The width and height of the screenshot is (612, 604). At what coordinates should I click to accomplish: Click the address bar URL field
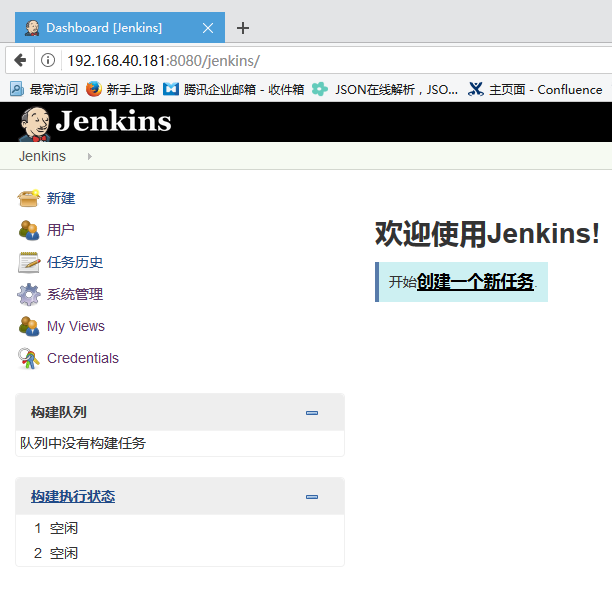pos(336,60)
